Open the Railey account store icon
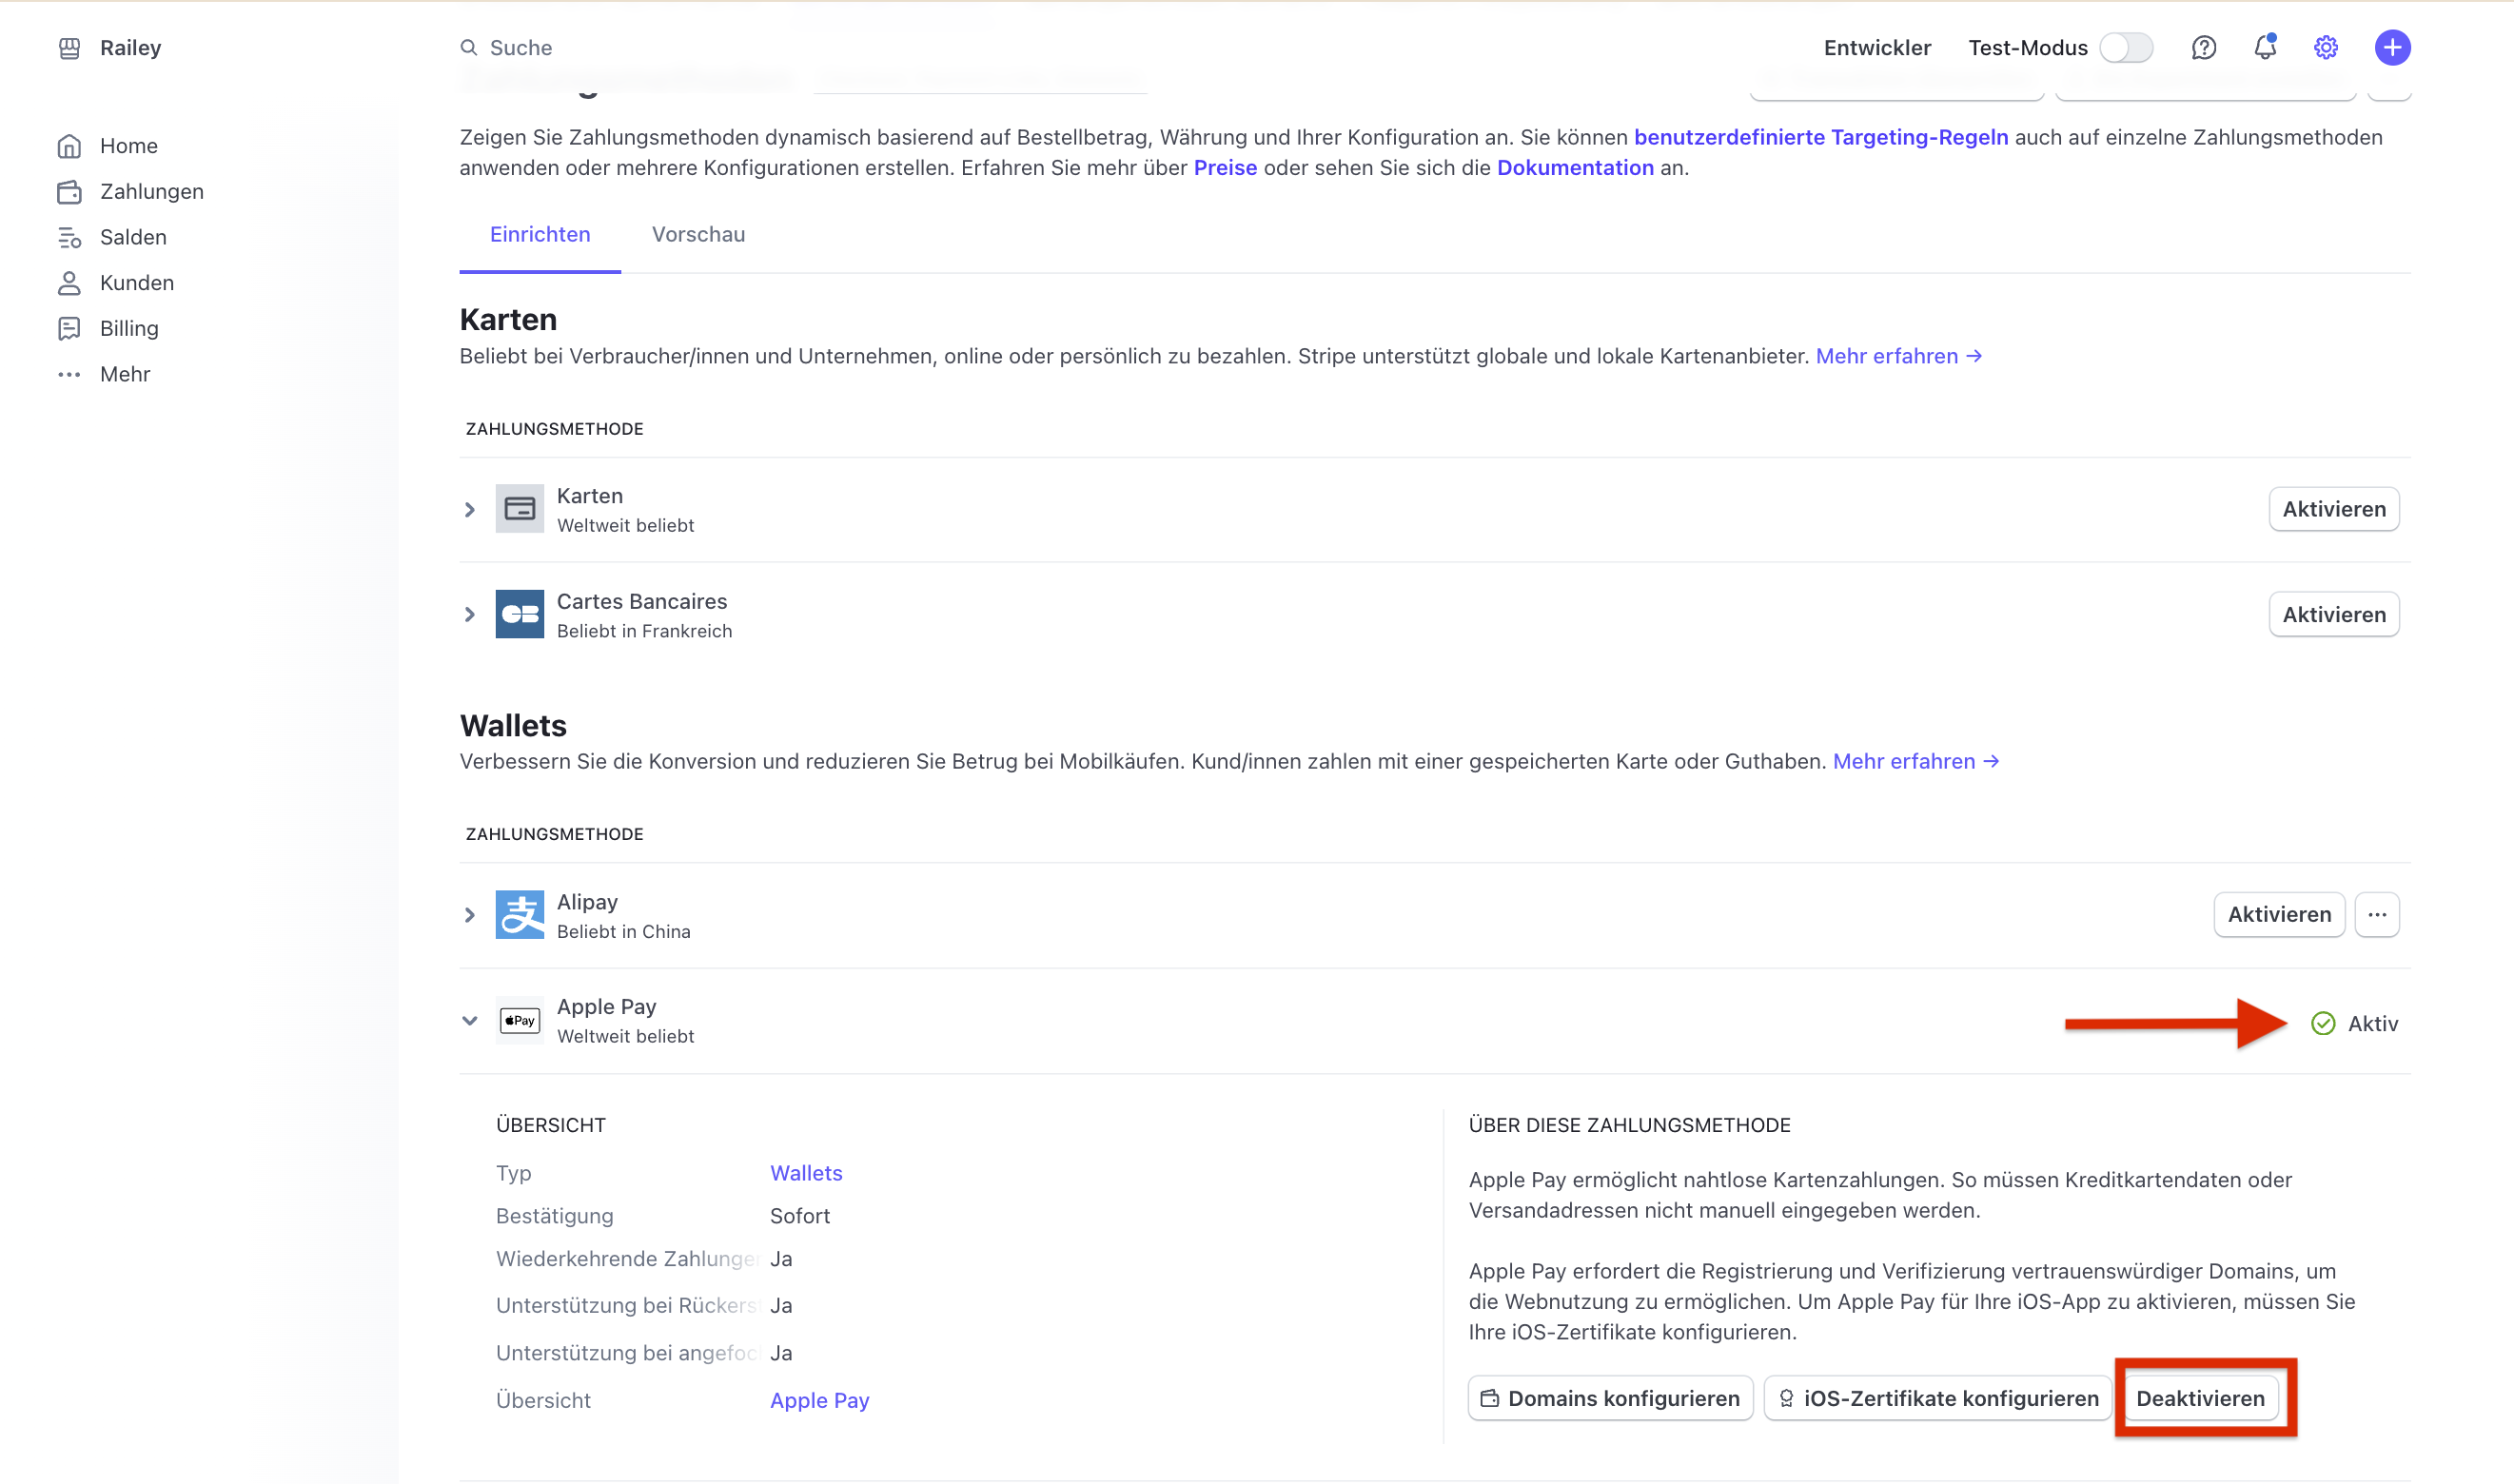Screen dimensions: 2514x1484 [x=69, y=48]
